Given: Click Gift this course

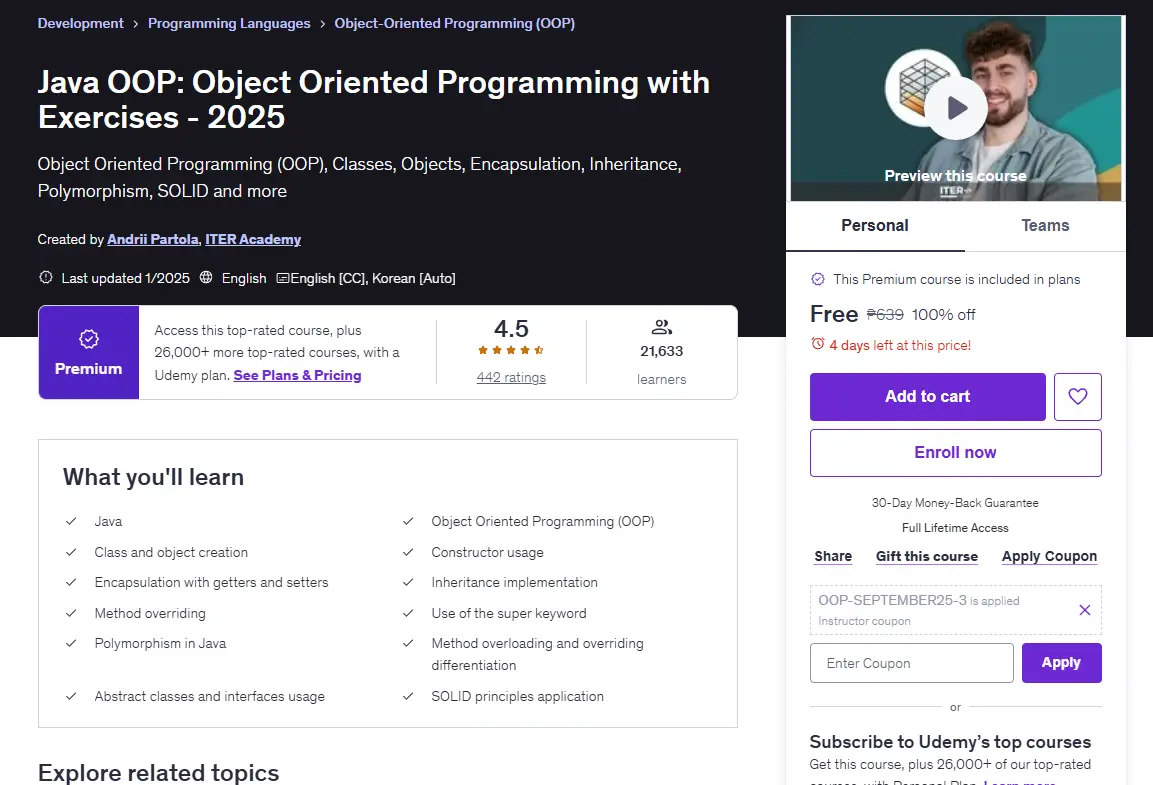Looking at the screenshot, I should point(927,556).
